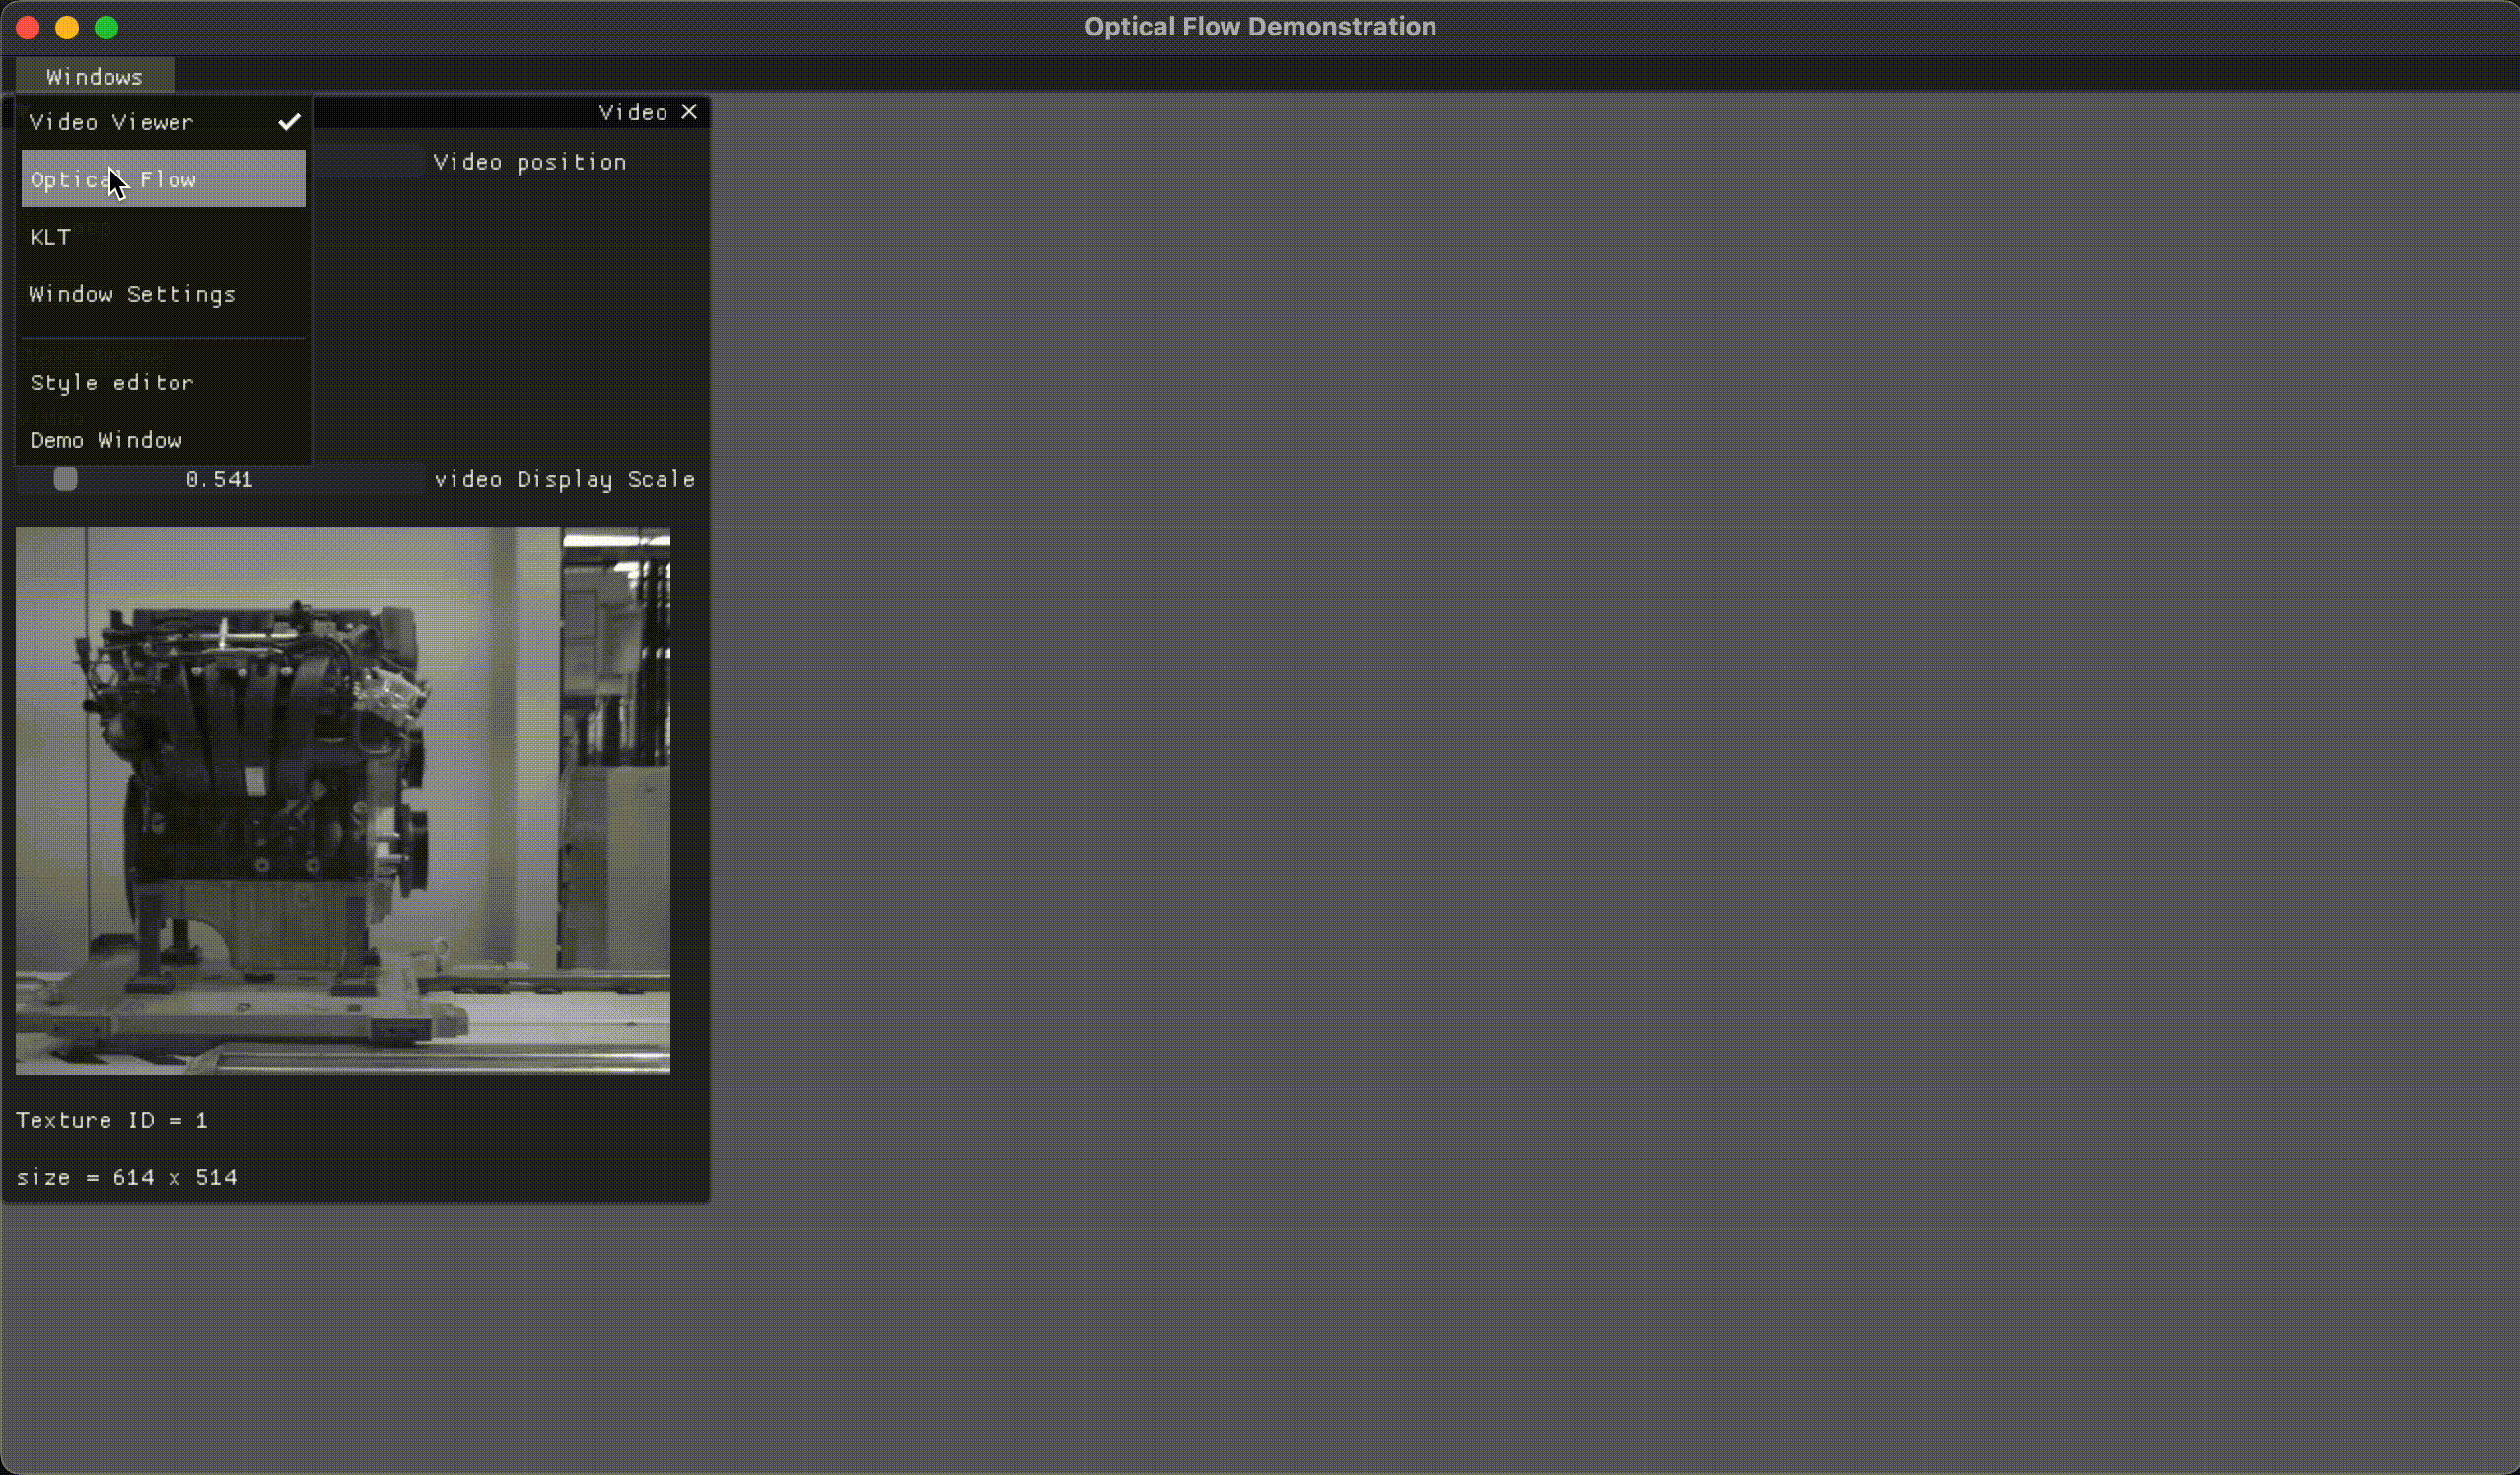Grab the video Display Scale slider handle
The image size is (2520, 1475).
point(66,479)
